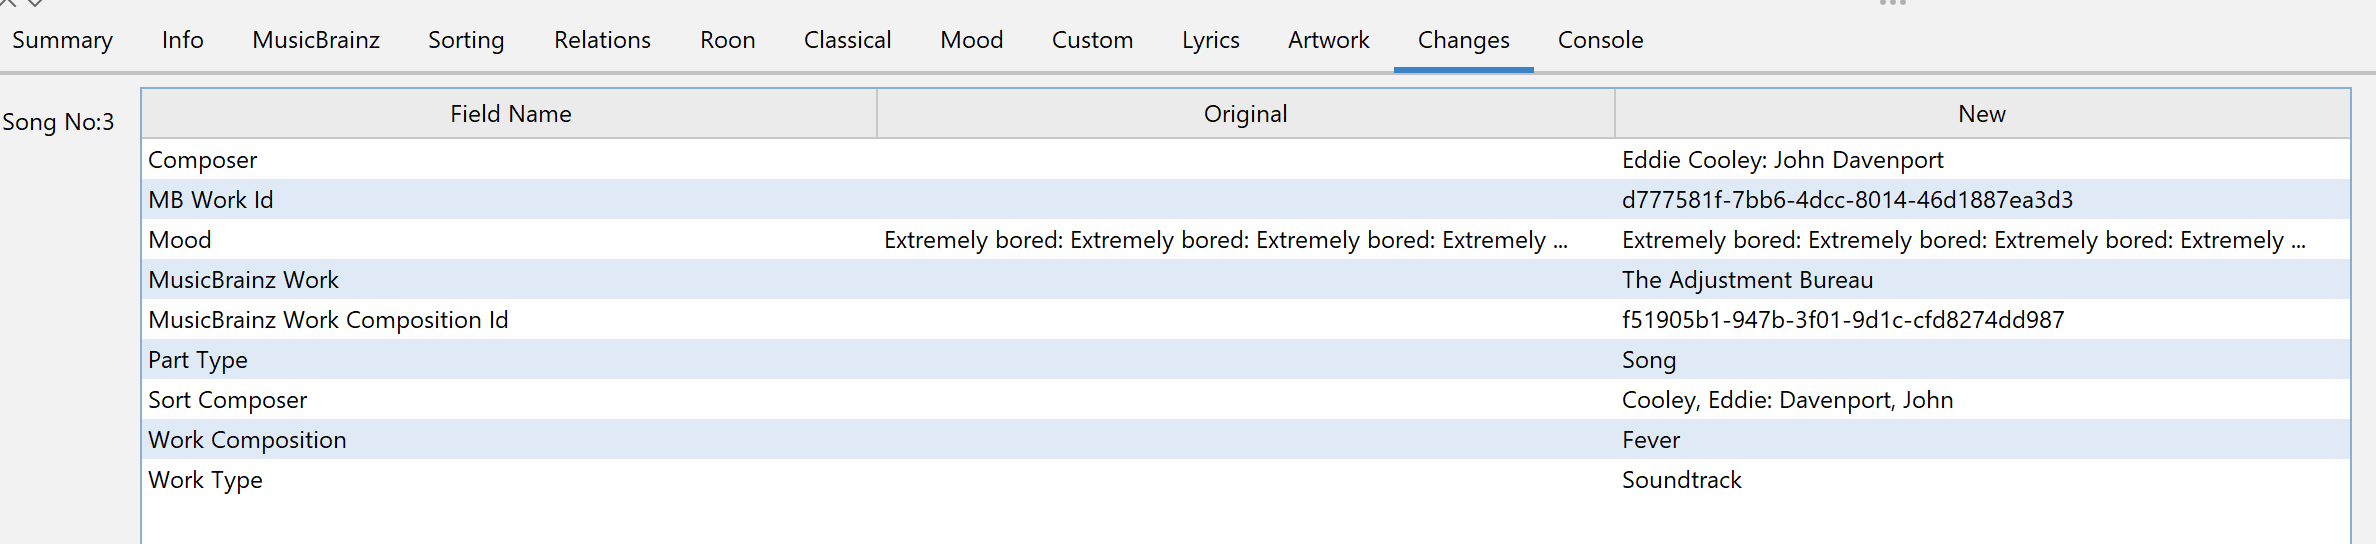
Task: Select the Sorting tab
Action: click(466, 40)
